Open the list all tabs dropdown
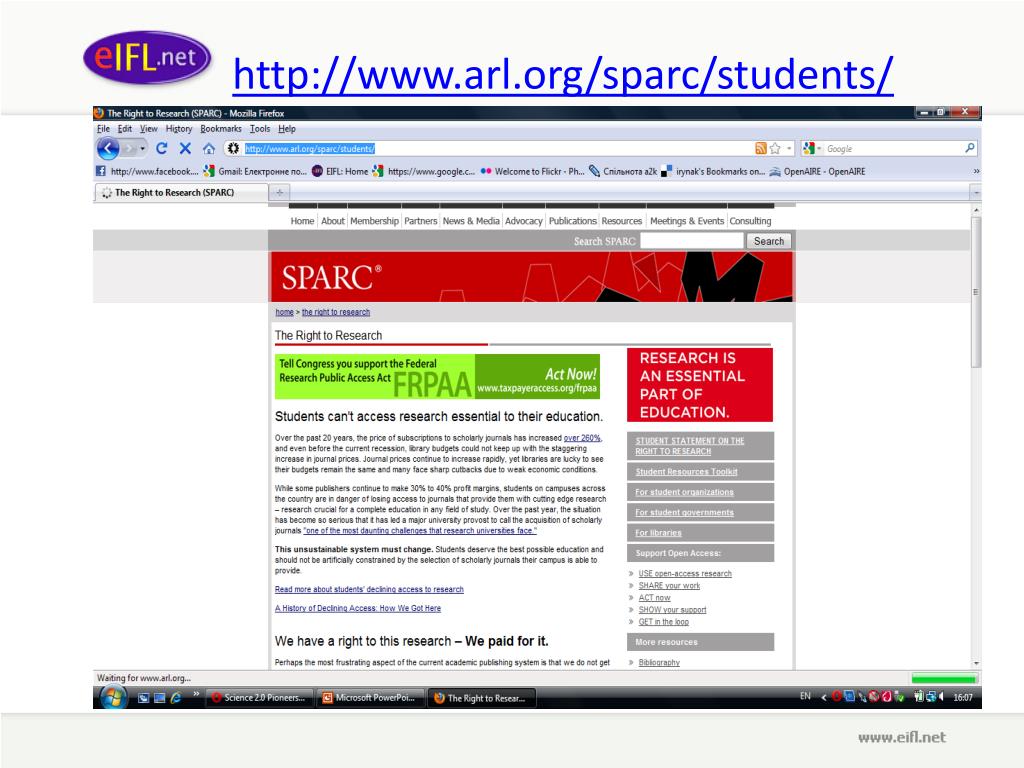This screenshot has width=1024, height=768. pyautogui.click(x=976, y=193)
